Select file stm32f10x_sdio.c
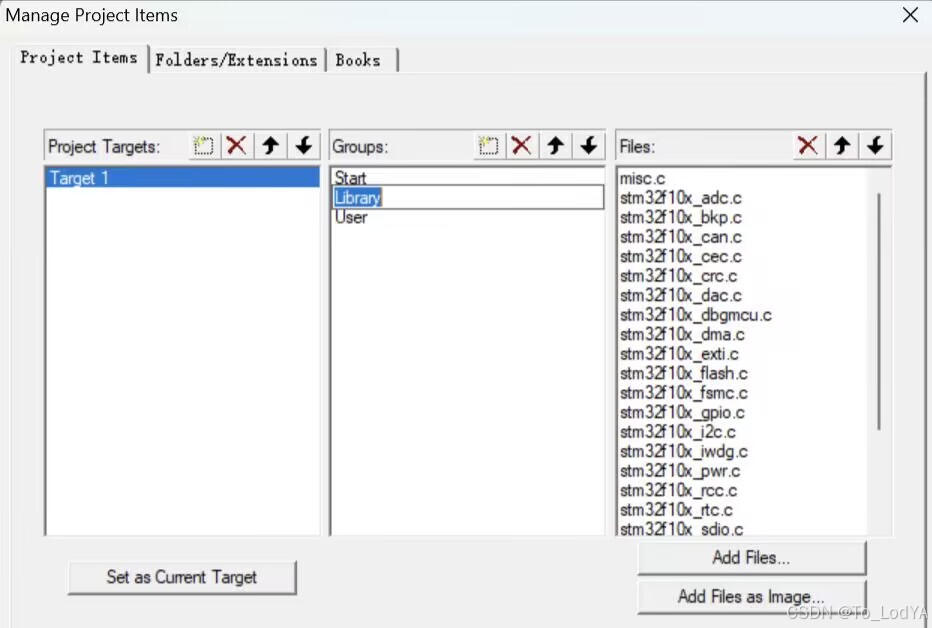The width and height of the screenshot is (932, 628). [681, 528]
